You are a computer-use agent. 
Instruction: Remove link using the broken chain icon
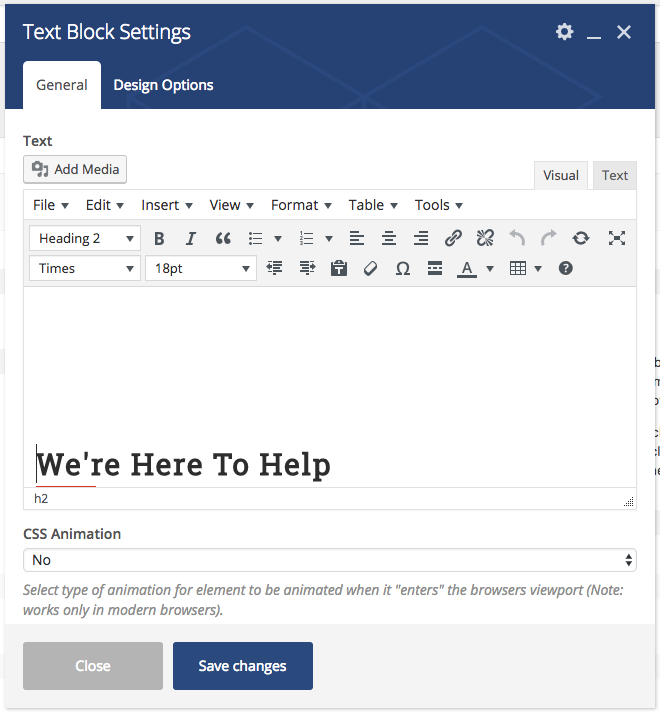click(485, 238)
